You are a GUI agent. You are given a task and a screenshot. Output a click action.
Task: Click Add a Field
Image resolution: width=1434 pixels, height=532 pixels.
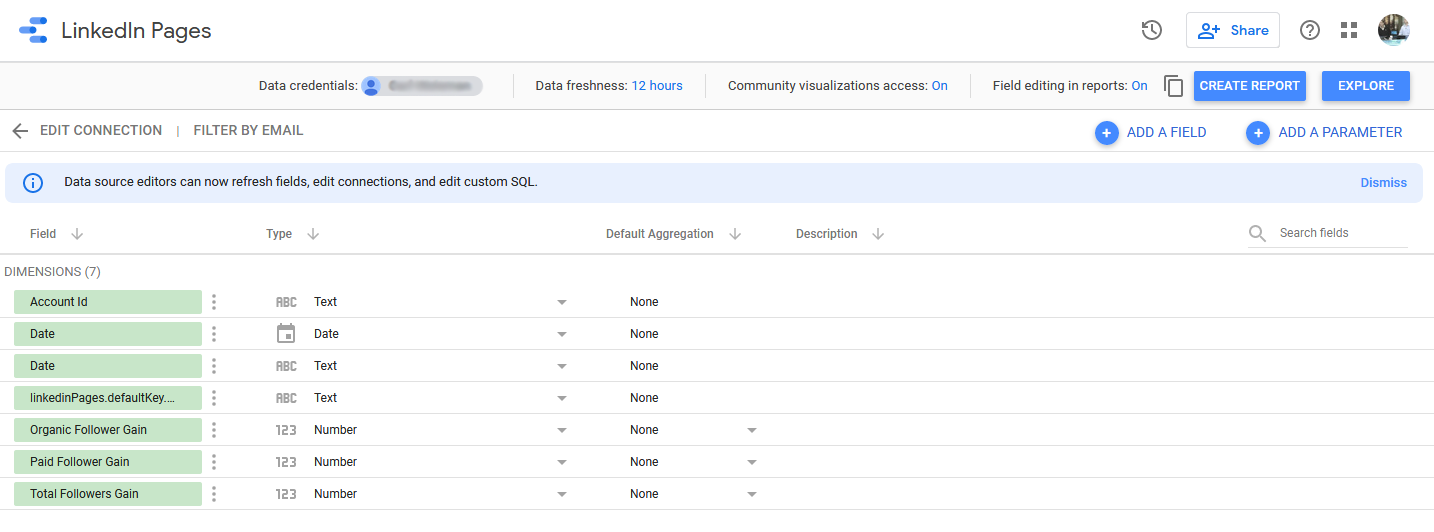pyautogui.click(x=1151, y=132)
